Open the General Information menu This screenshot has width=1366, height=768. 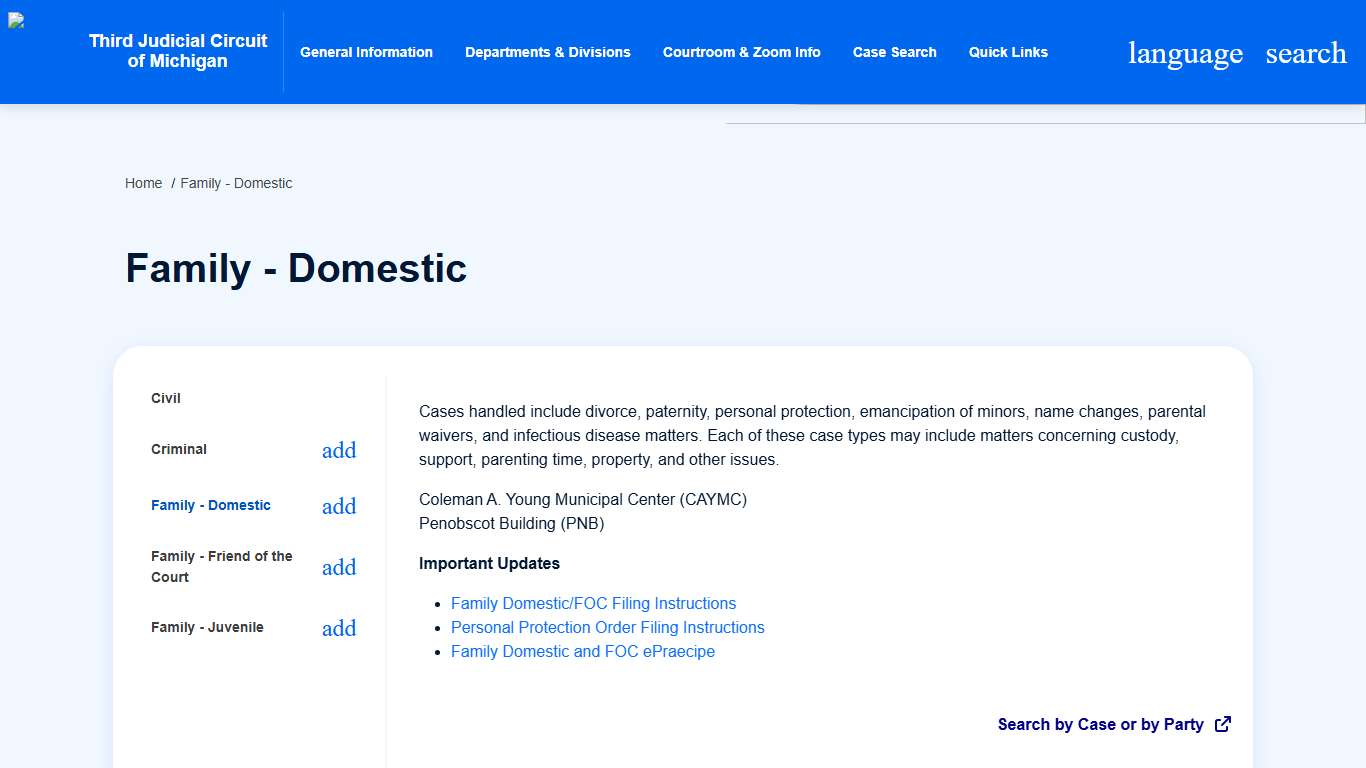tap(366, 52)
